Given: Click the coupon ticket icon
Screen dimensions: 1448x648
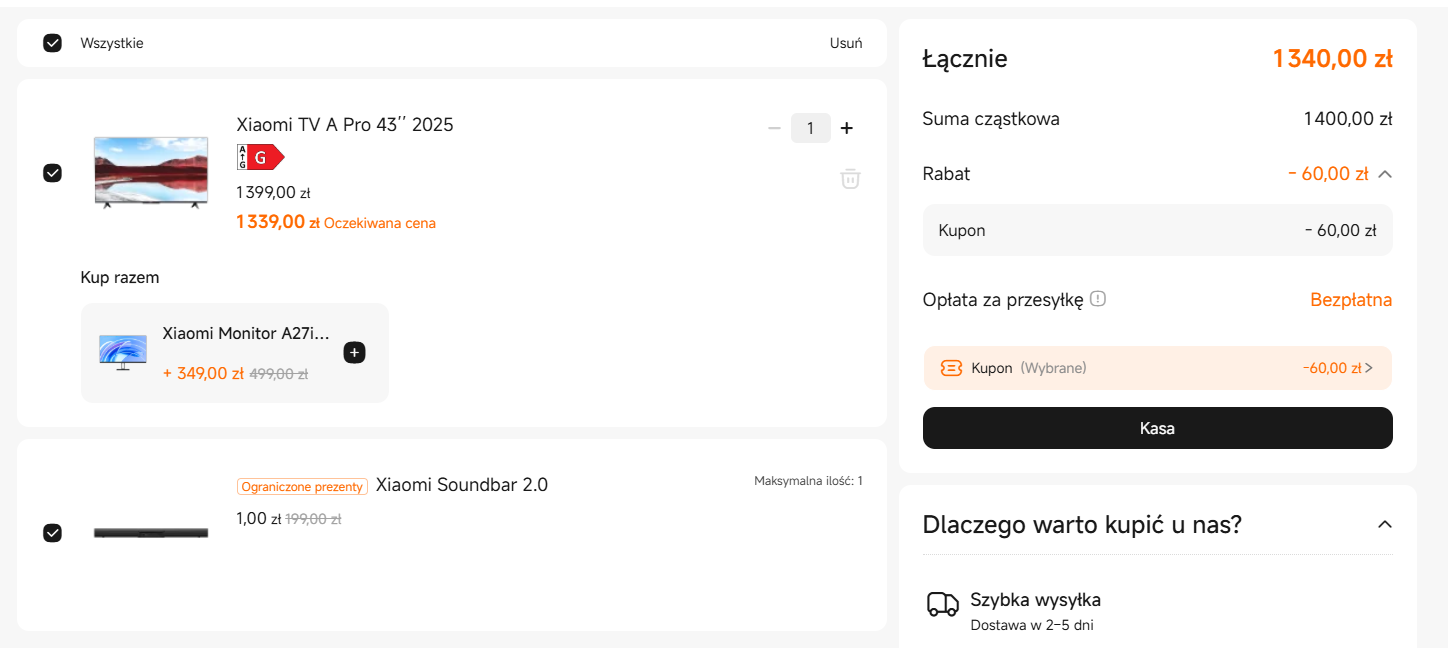Looking at the screenshot, I should (x=951, y=368).
